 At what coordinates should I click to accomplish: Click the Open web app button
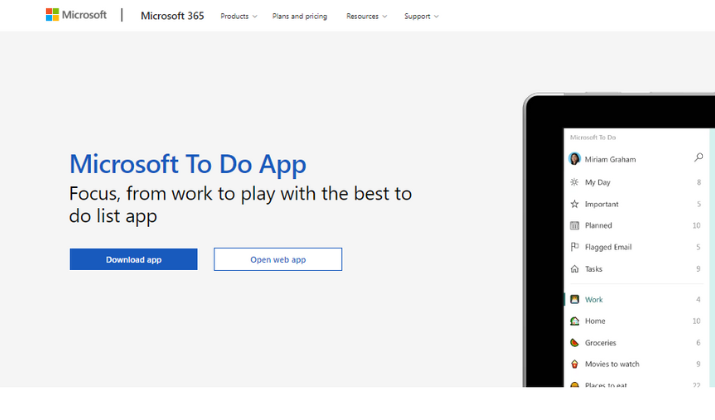[x=278, y=259]
